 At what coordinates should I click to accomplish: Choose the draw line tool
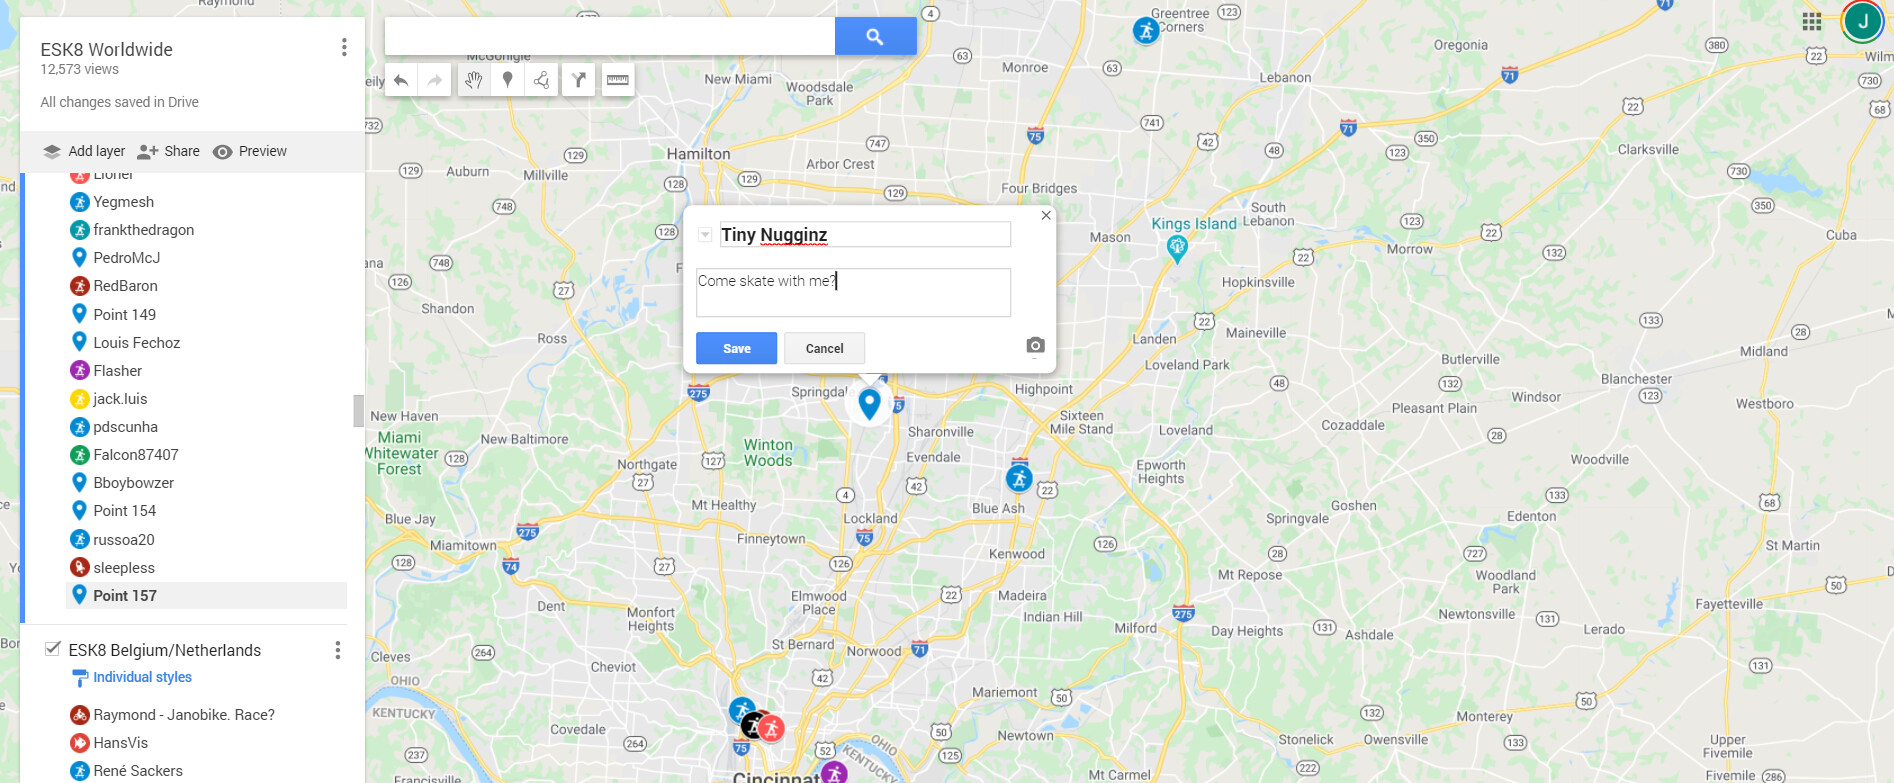tap(541, 80)
